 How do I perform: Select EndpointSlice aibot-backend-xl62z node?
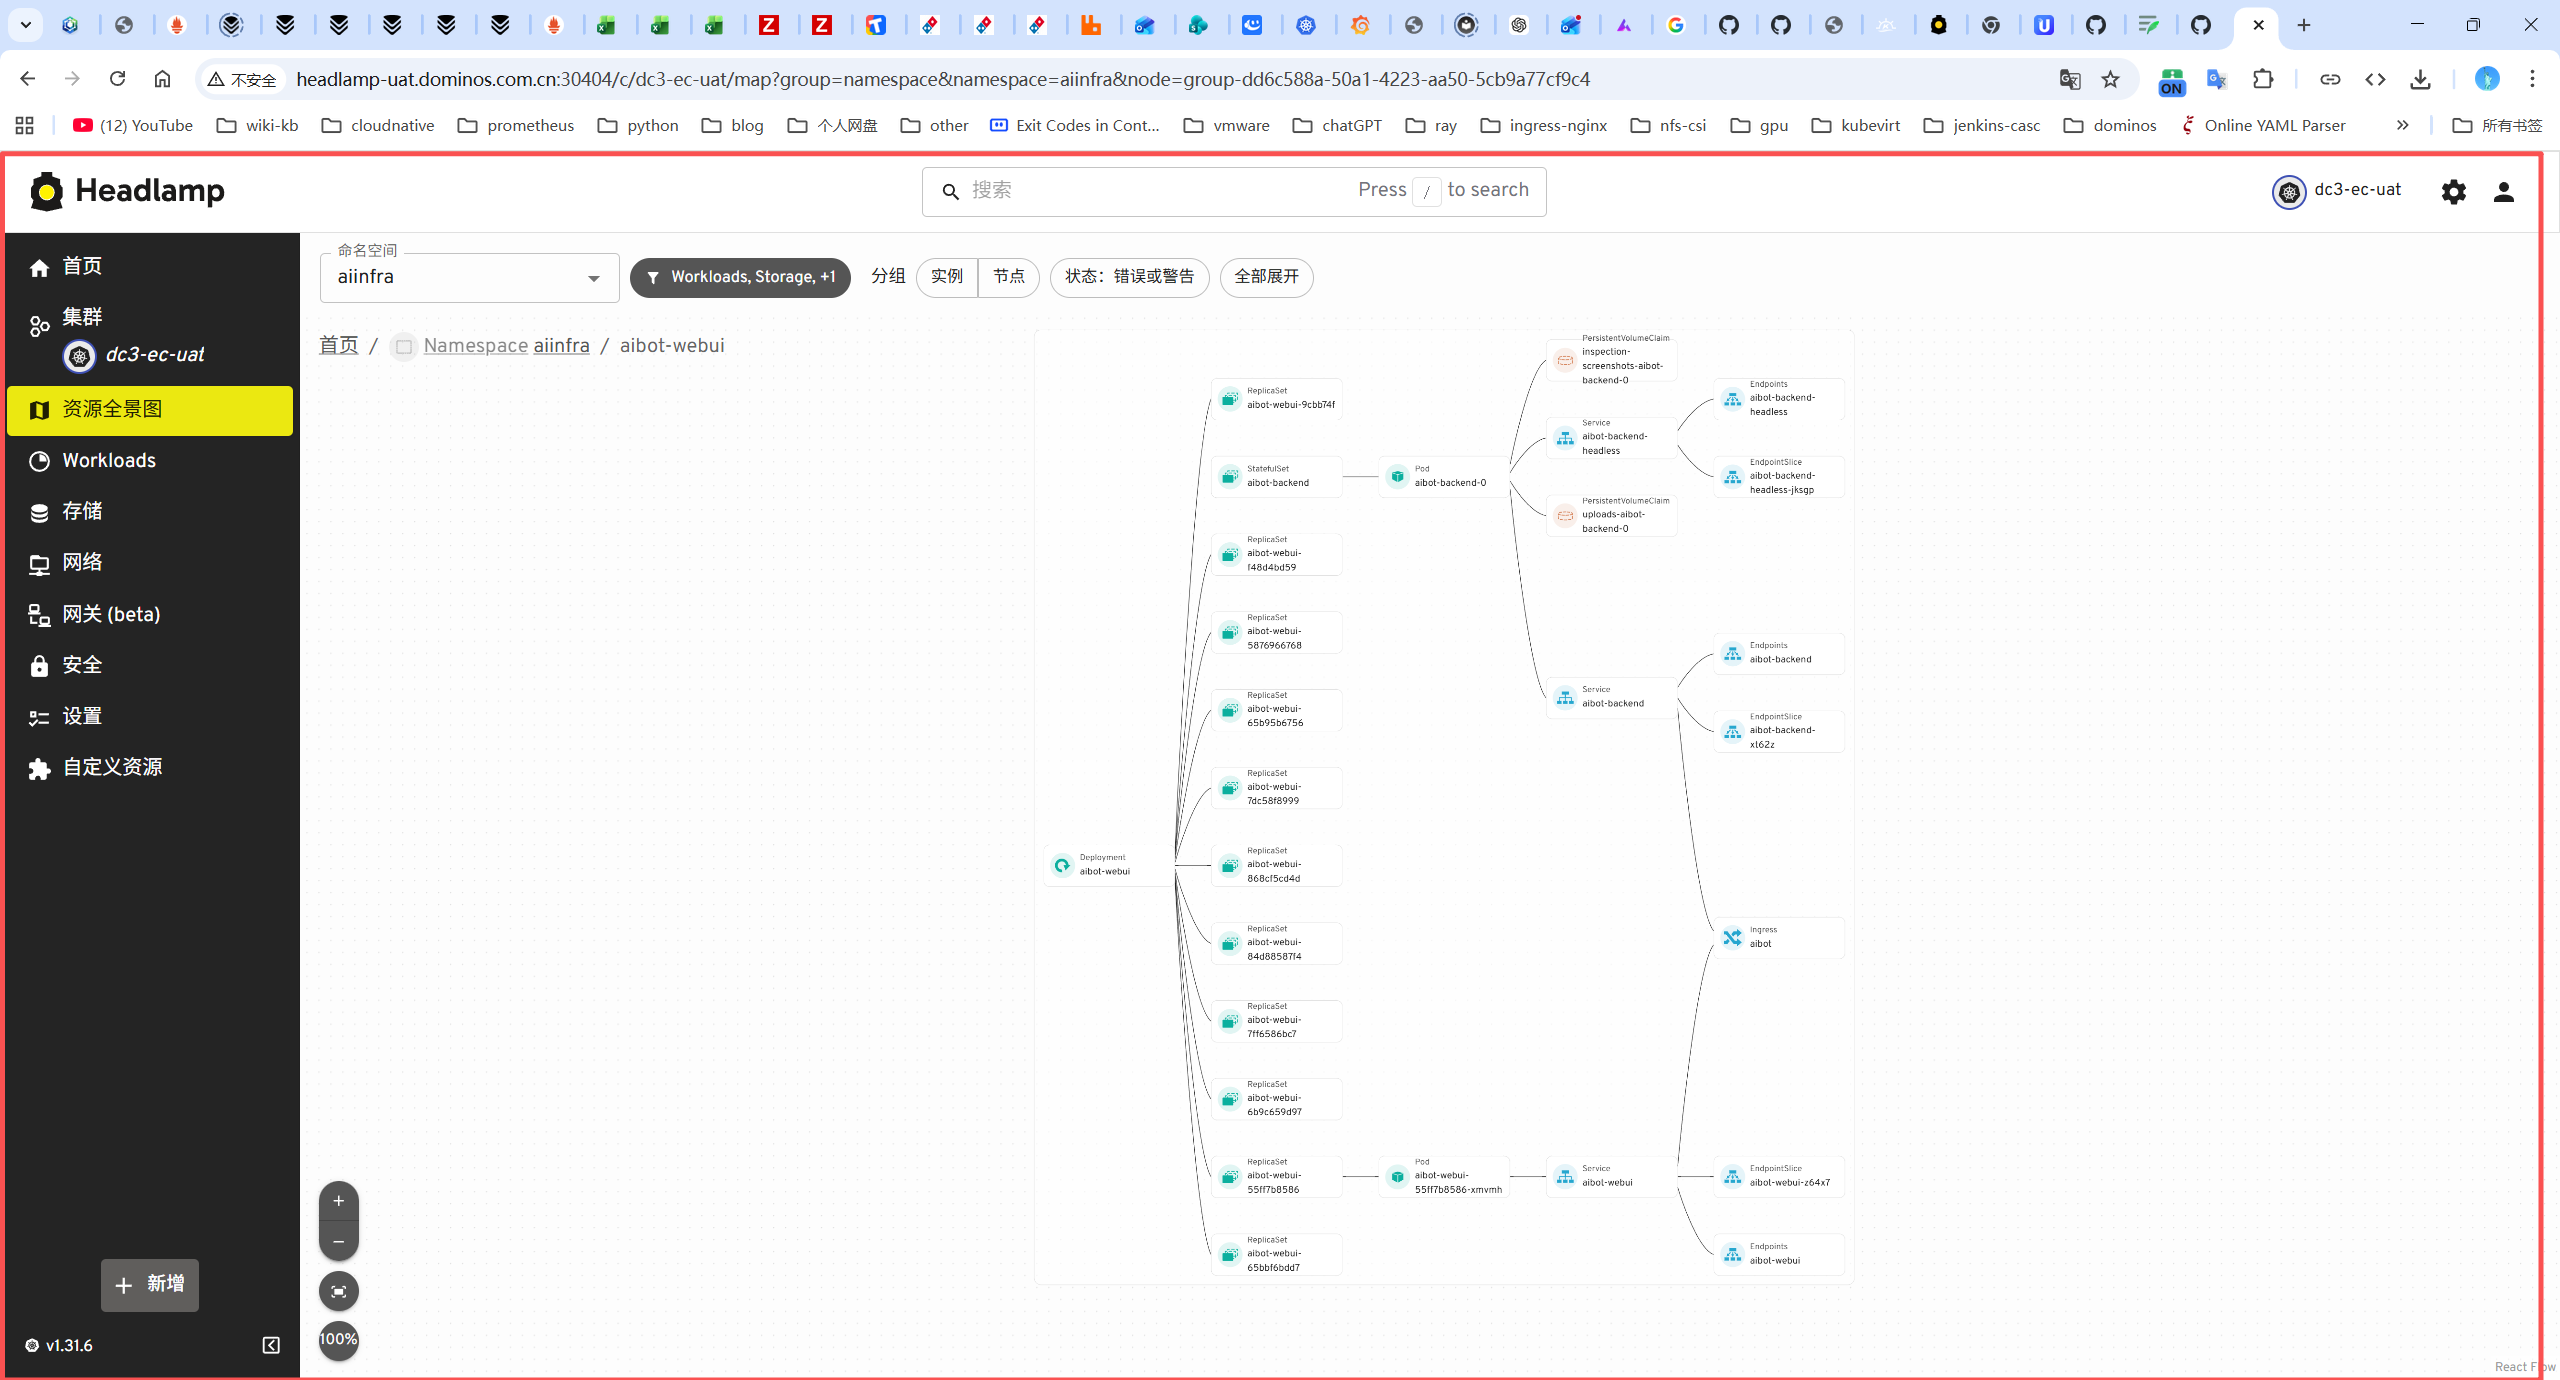[x=1779, y=731]
